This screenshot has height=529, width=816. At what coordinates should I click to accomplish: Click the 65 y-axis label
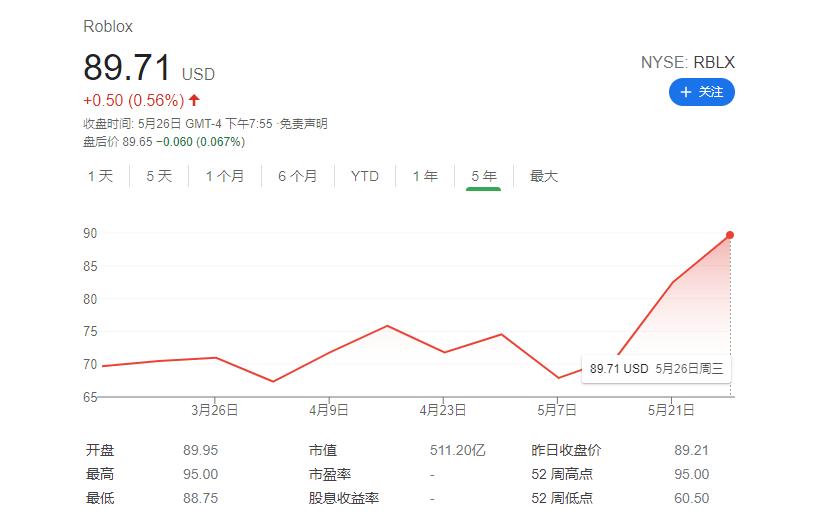click(x=90, y=397)
